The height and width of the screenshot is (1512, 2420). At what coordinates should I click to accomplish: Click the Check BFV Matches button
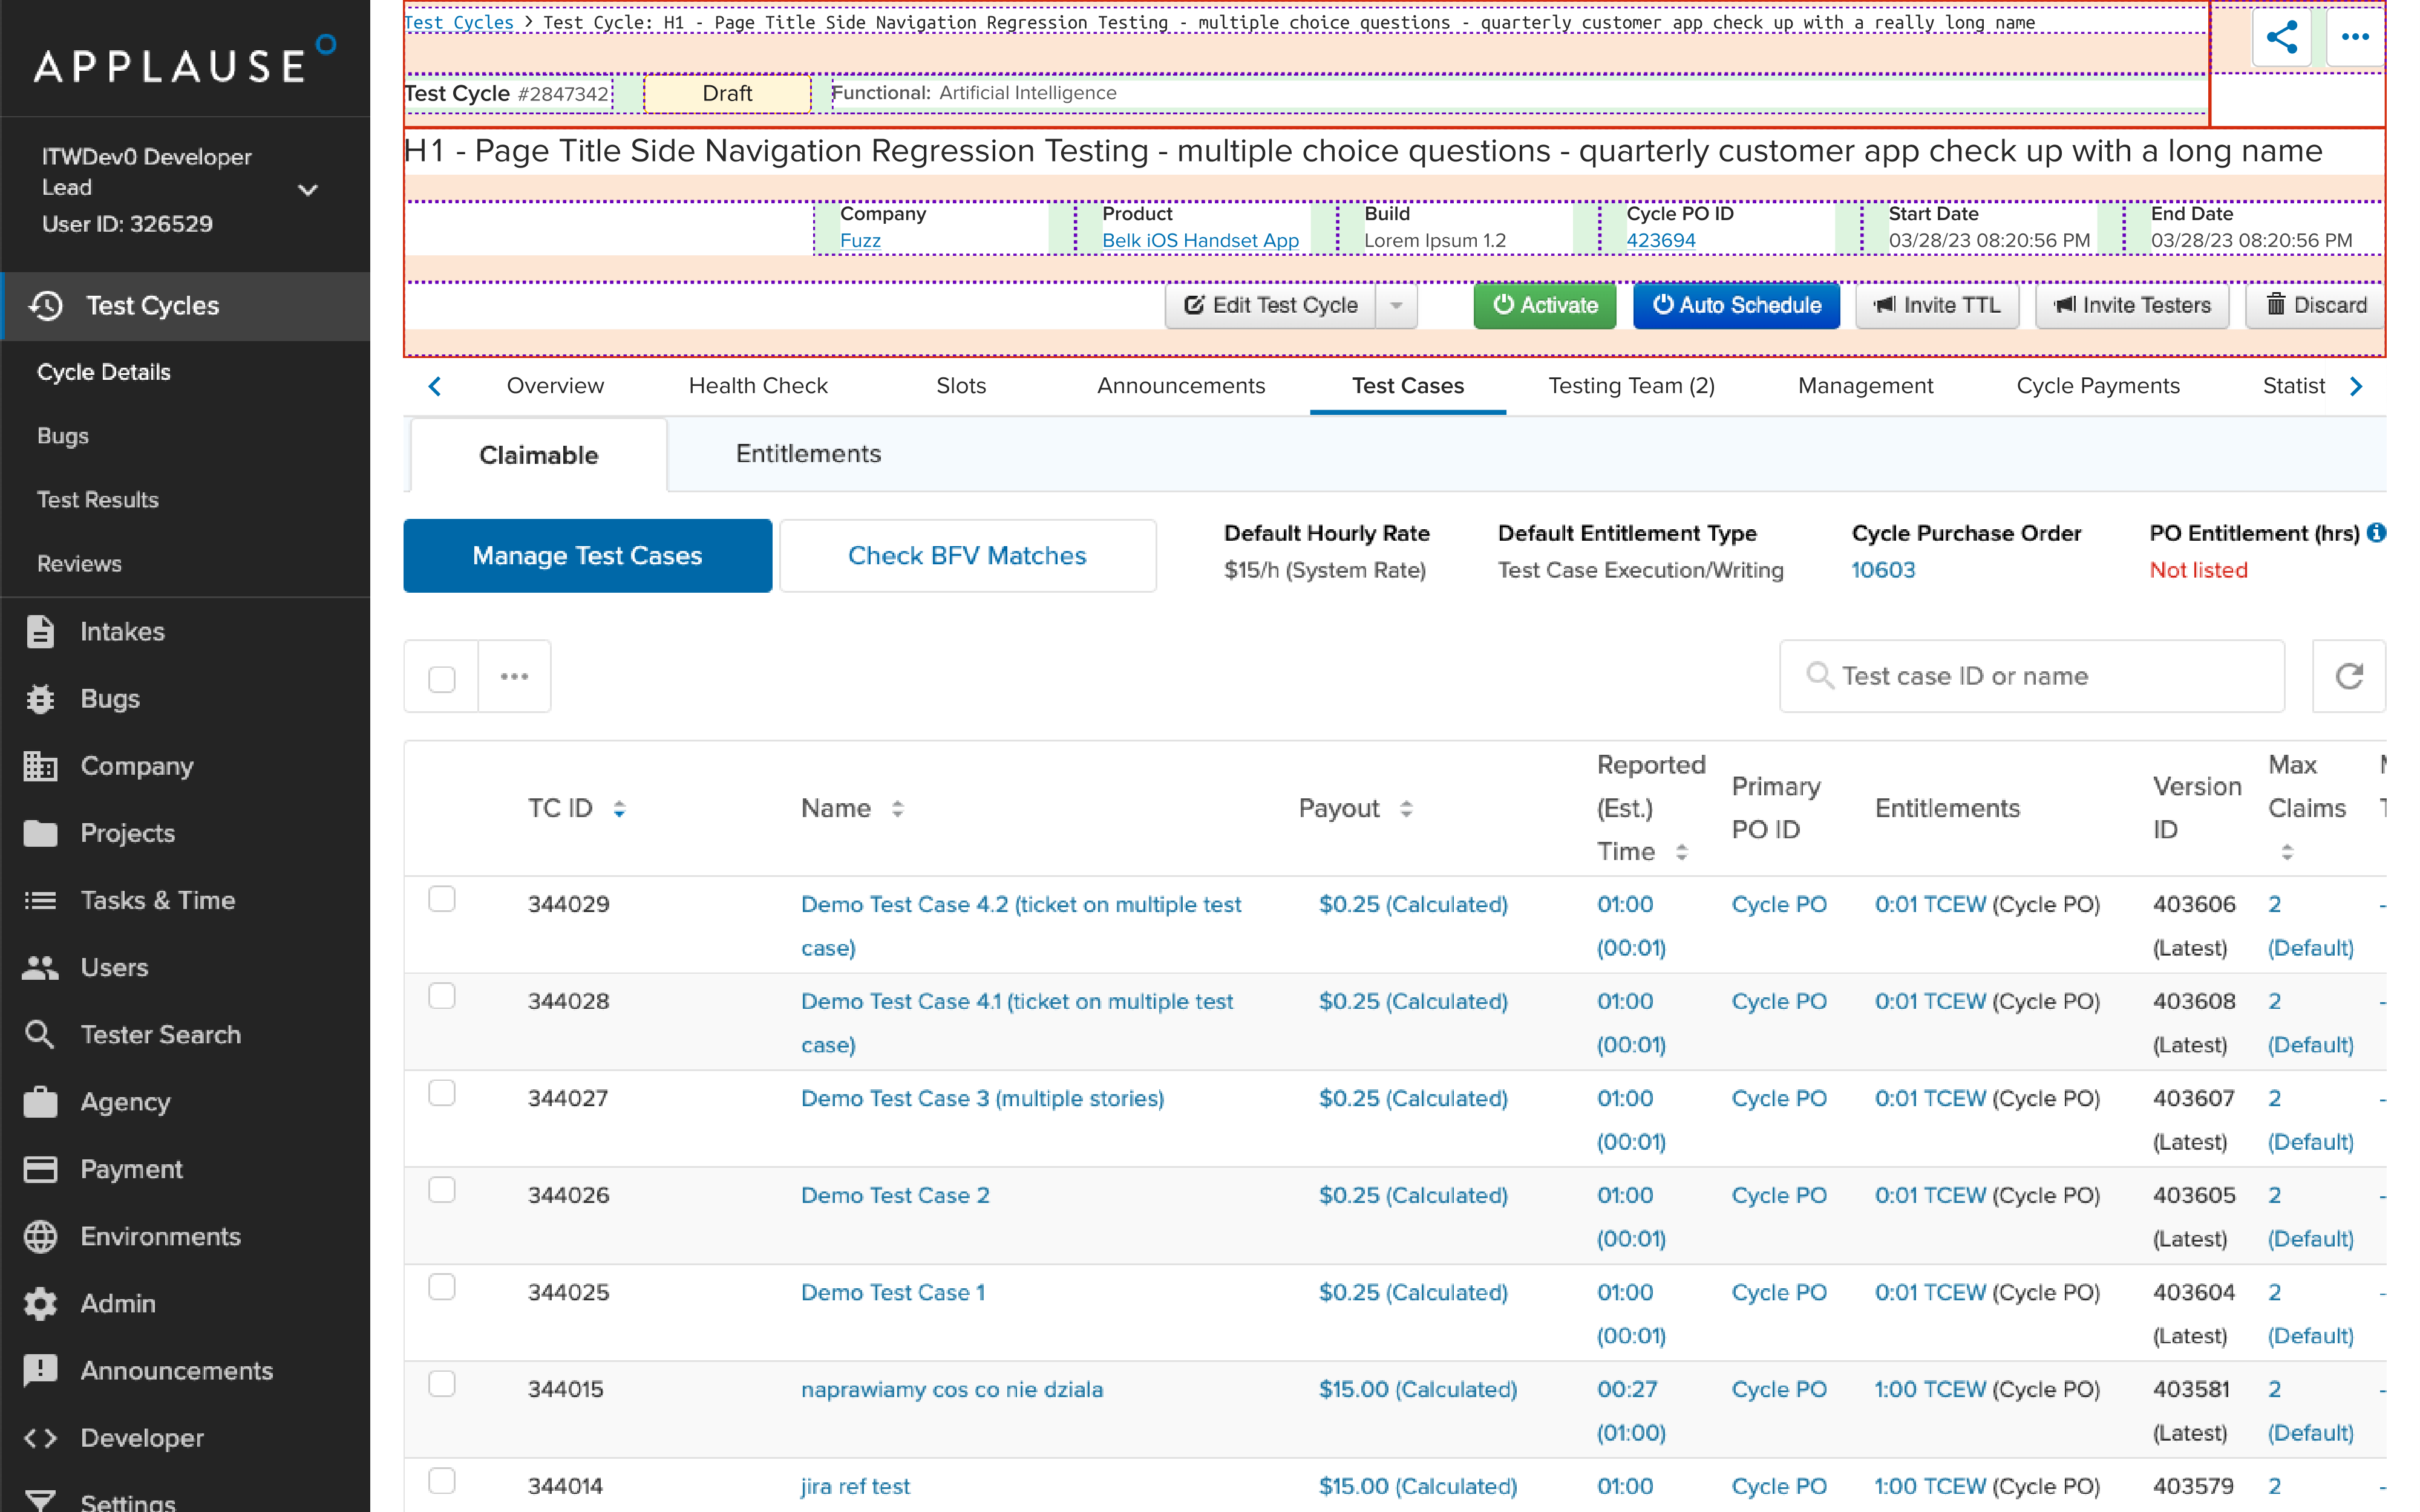point(967,555)
